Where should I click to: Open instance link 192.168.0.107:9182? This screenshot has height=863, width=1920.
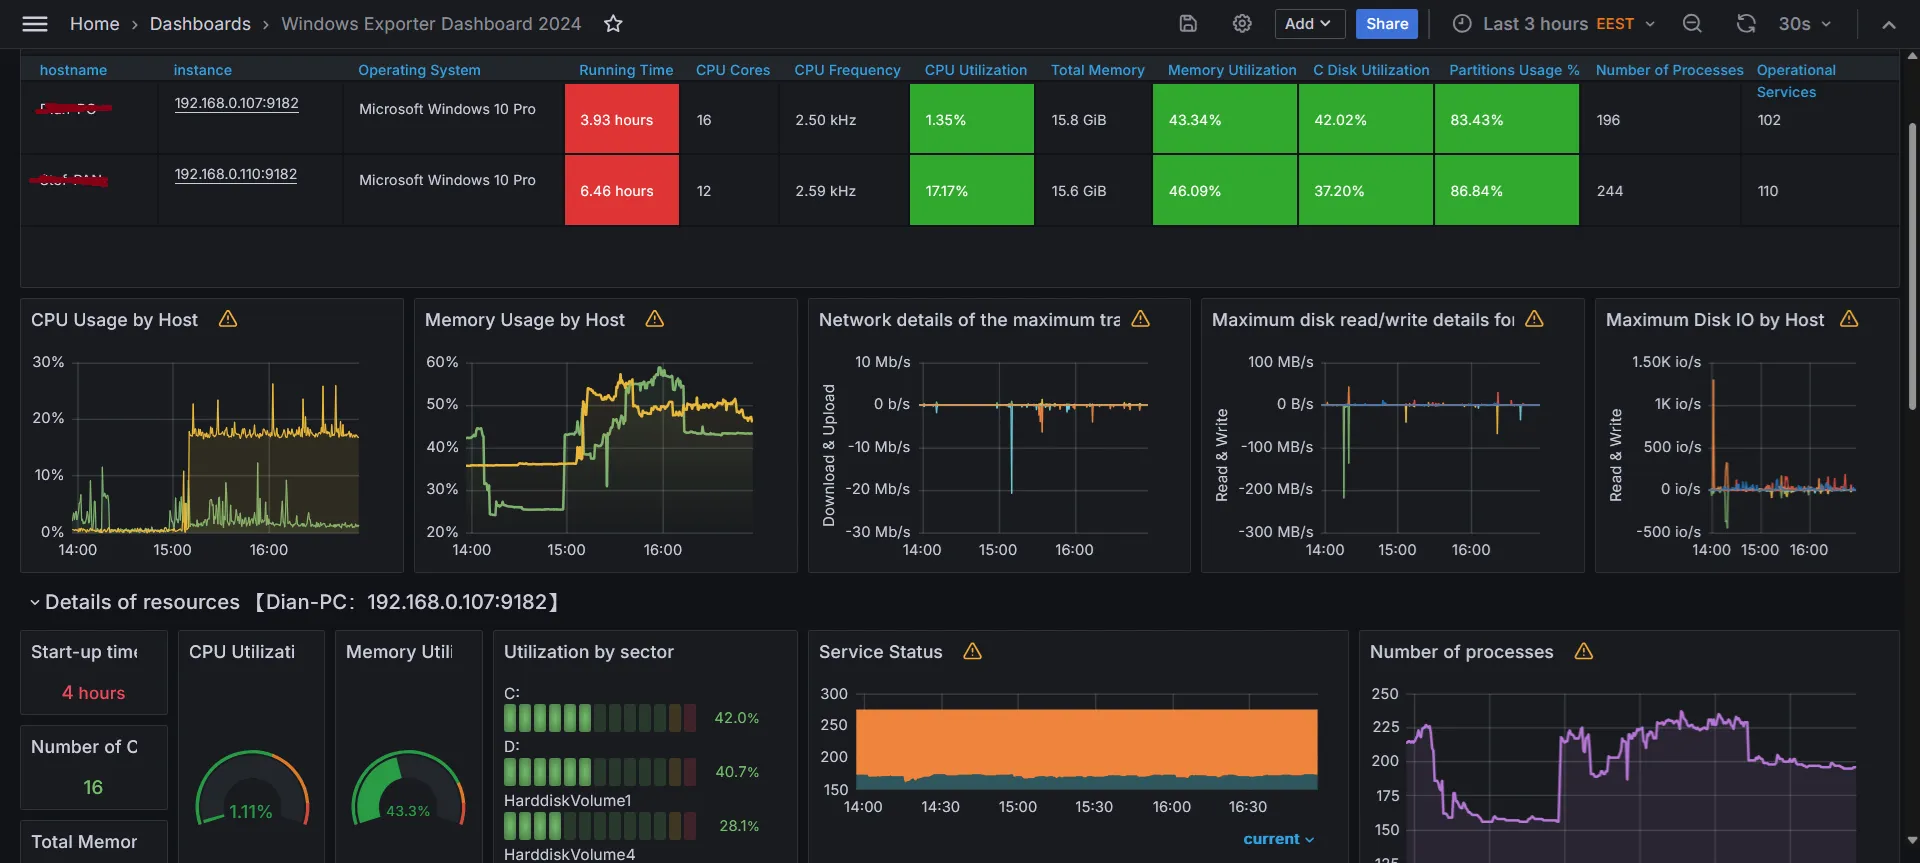[236, 103]
